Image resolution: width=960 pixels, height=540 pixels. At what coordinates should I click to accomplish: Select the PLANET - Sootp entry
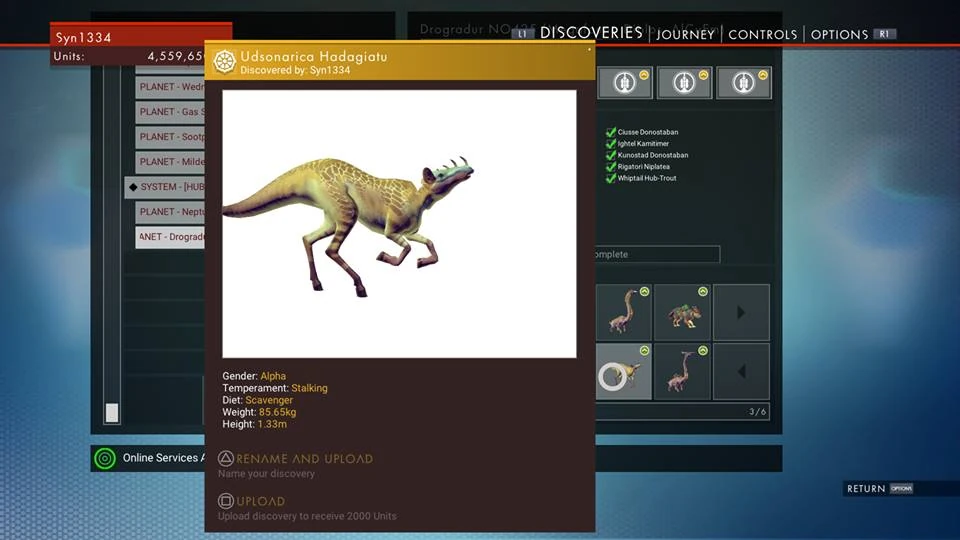[x=170, y=137]
